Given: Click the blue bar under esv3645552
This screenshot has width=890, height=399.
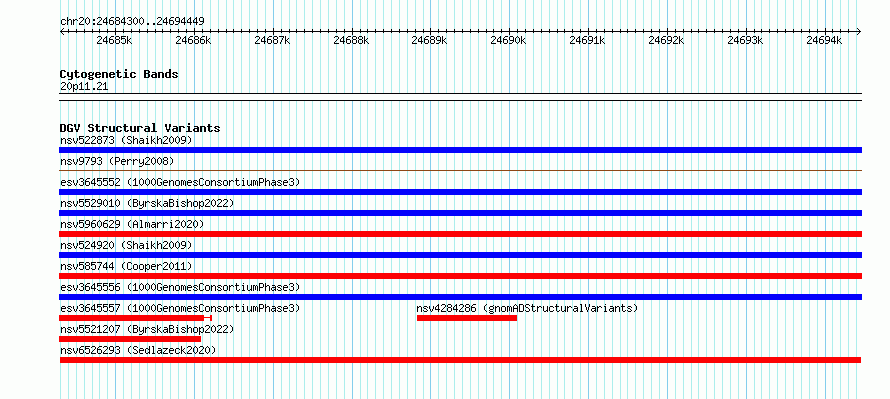Looking at the screenshot, I should [460, 192].
